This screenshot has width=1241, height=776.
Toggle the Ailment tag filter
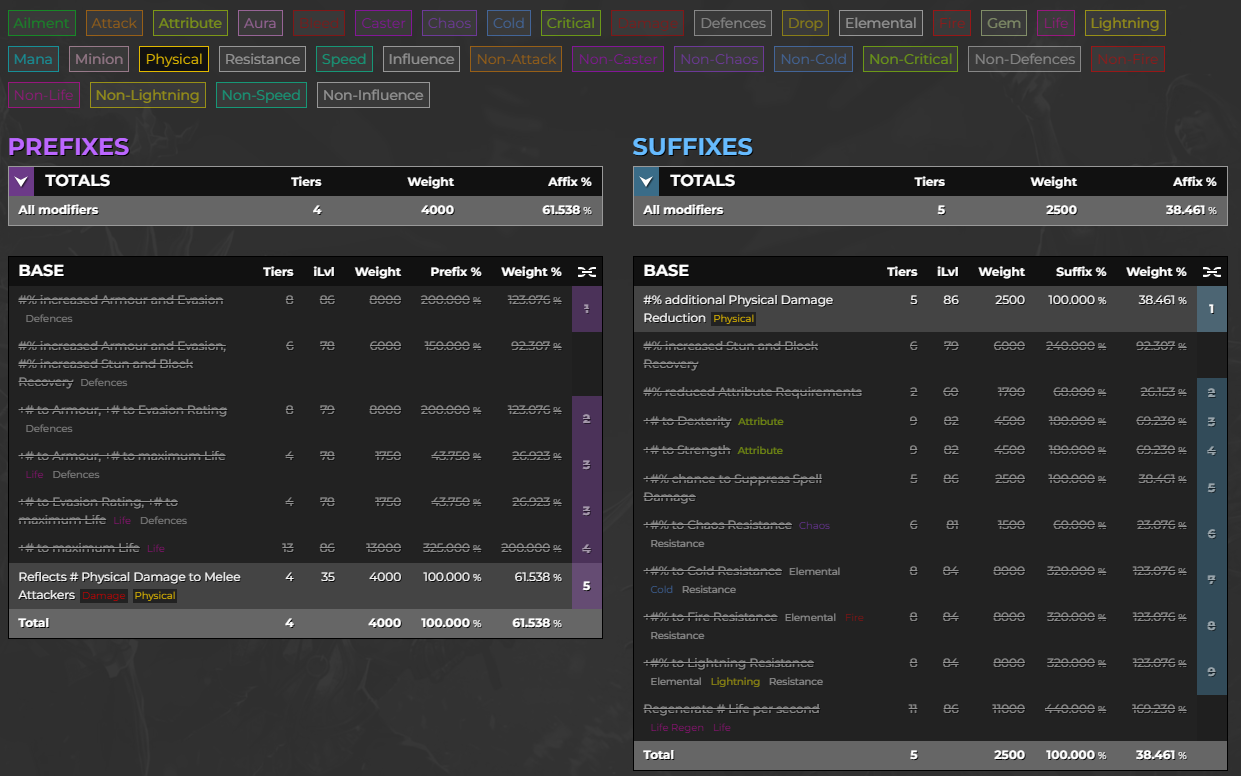click(x=42, y=23)
